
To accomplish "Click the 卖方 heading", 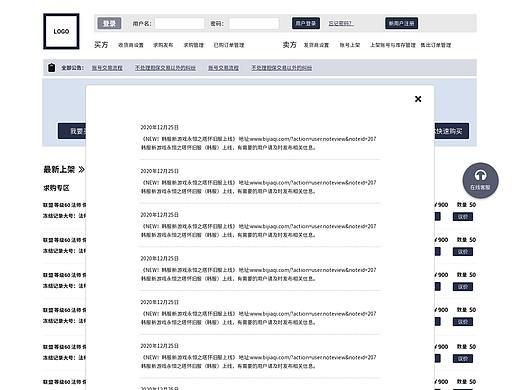I will (x=289, y=45).
